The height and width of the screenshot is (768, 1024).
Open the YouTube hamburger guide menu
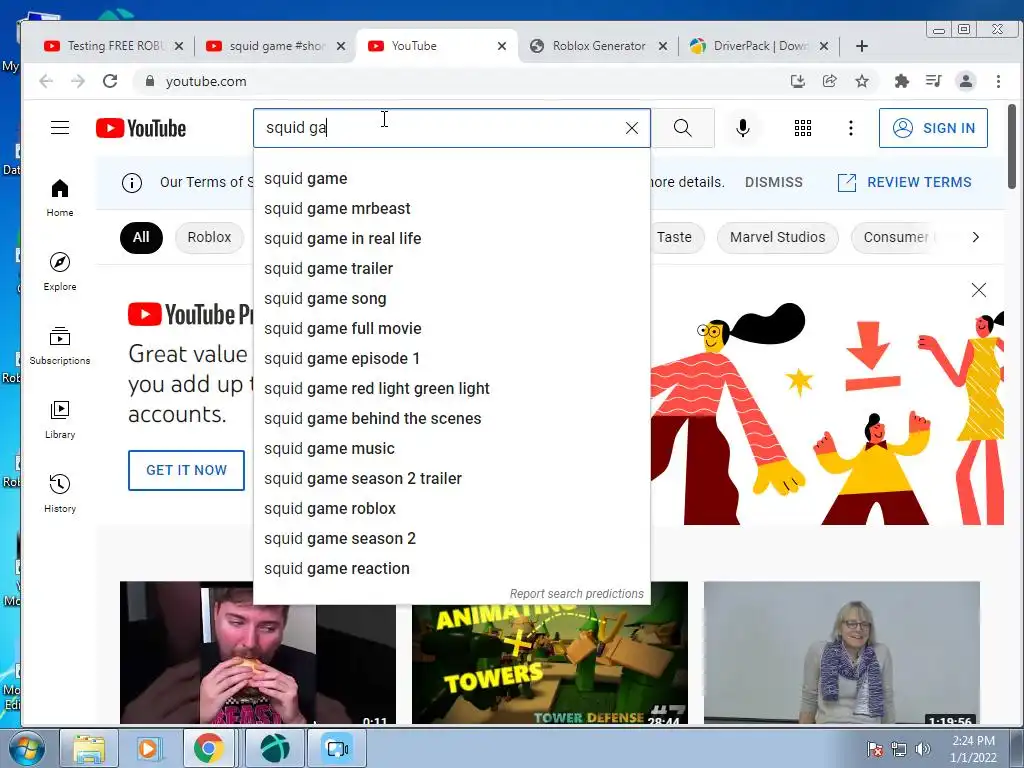(x=60, y=127)
